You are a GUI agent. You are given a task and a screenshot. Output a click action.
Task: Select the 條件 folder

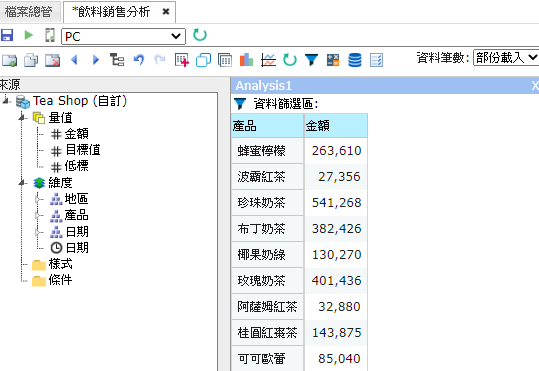[x=60, y=280]
